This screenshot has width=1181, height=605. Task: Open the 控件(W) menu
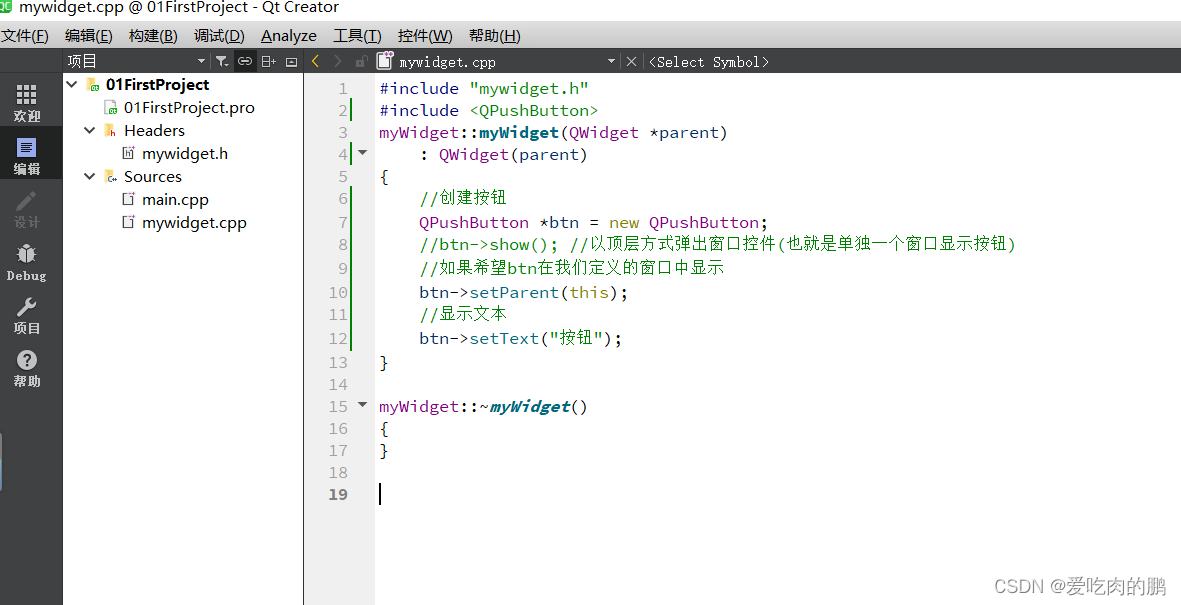[426, 35]
